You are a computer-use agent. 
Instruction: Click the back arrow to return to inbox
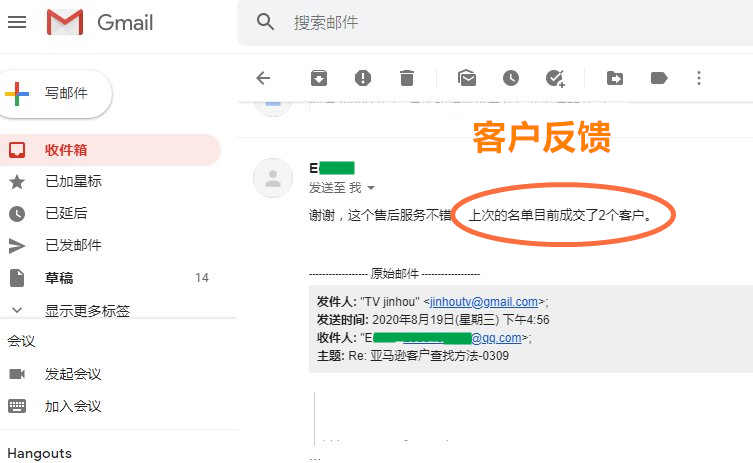[x=263, y=78]
